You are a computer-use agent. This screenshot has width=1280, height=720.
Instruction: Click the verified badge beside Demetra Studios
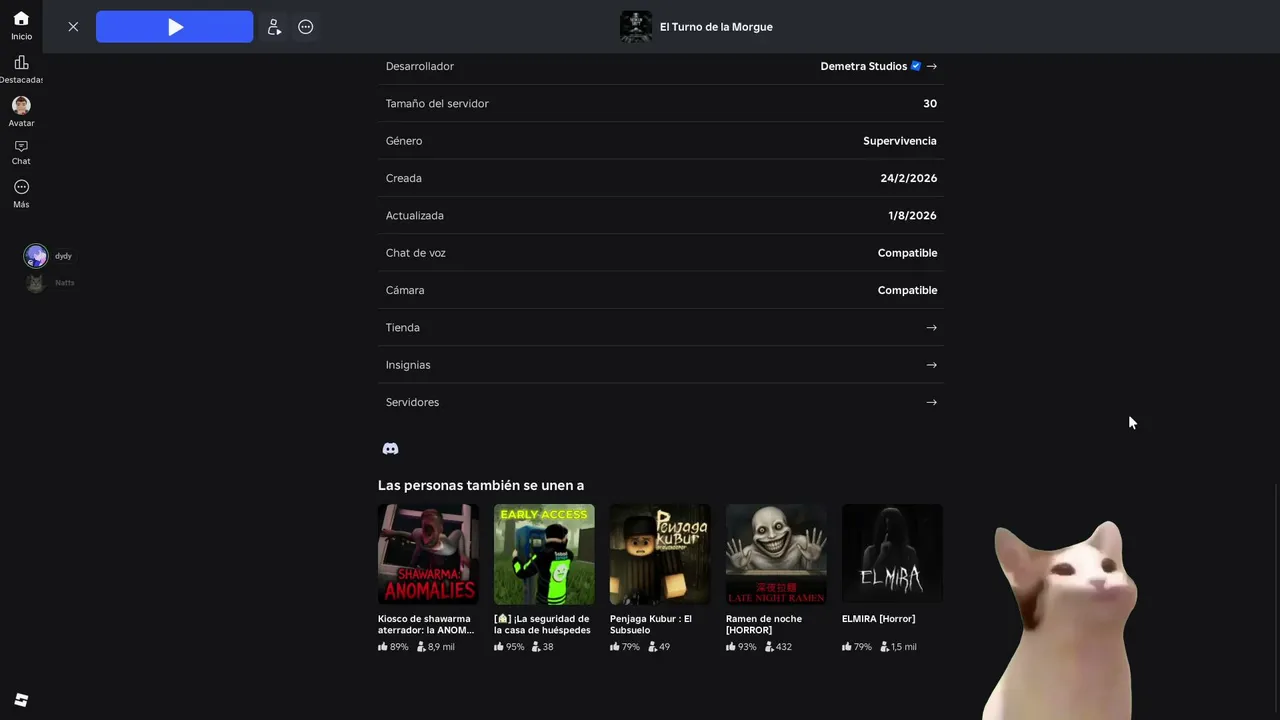916,66
